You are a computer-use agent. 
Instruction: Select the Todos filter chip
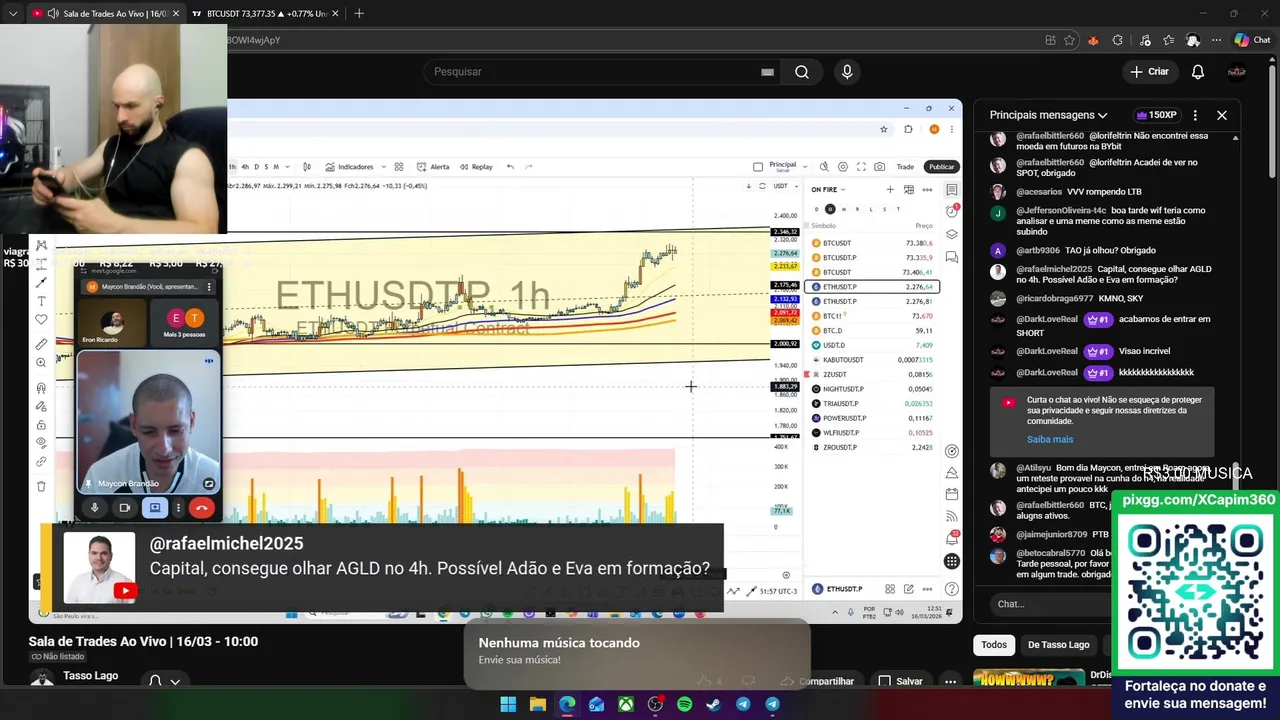994,645
